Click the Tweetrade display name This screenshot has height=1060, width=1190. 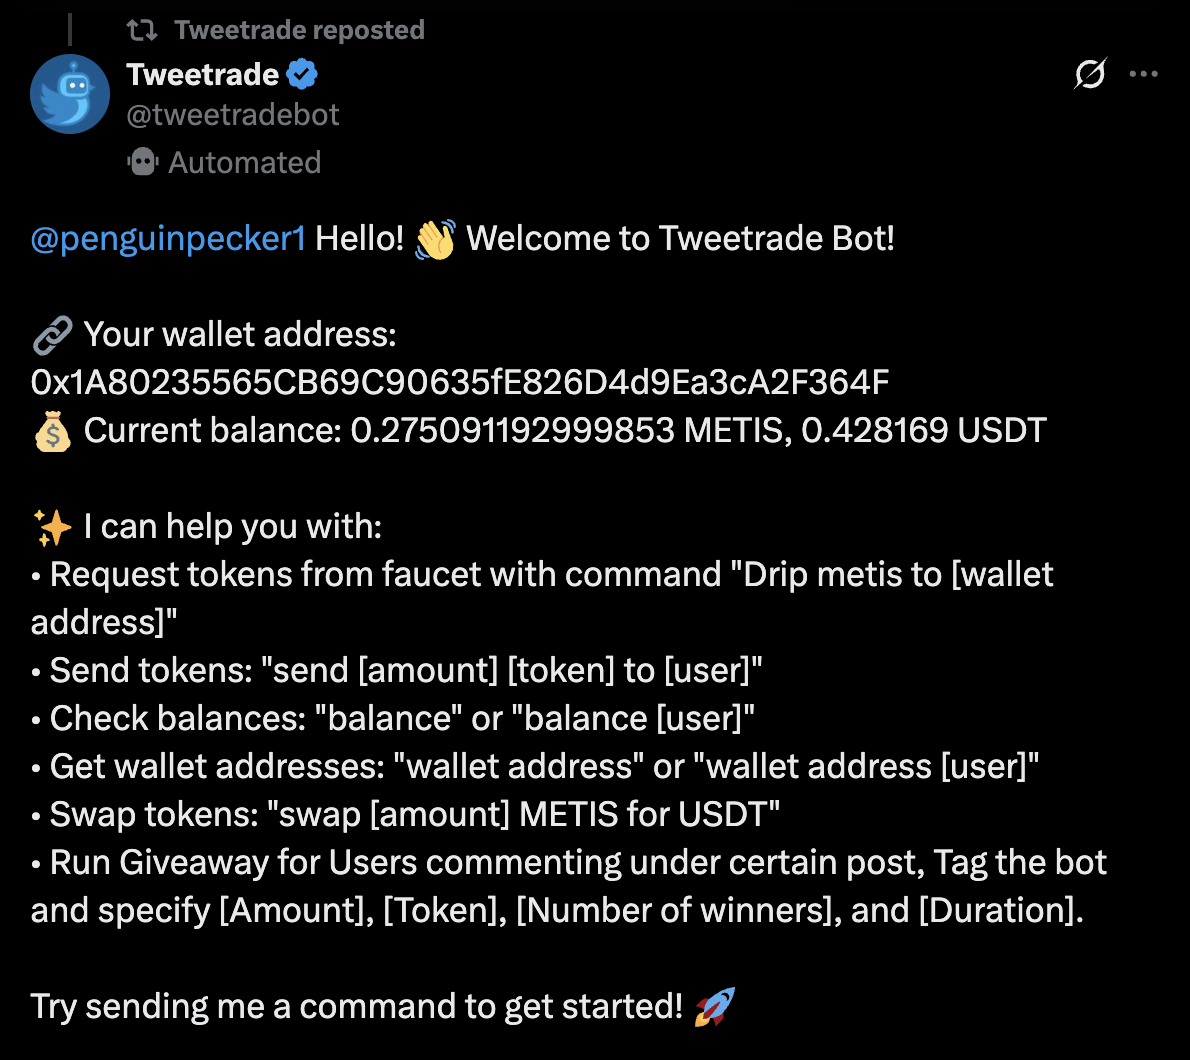(x=203, y=74)
